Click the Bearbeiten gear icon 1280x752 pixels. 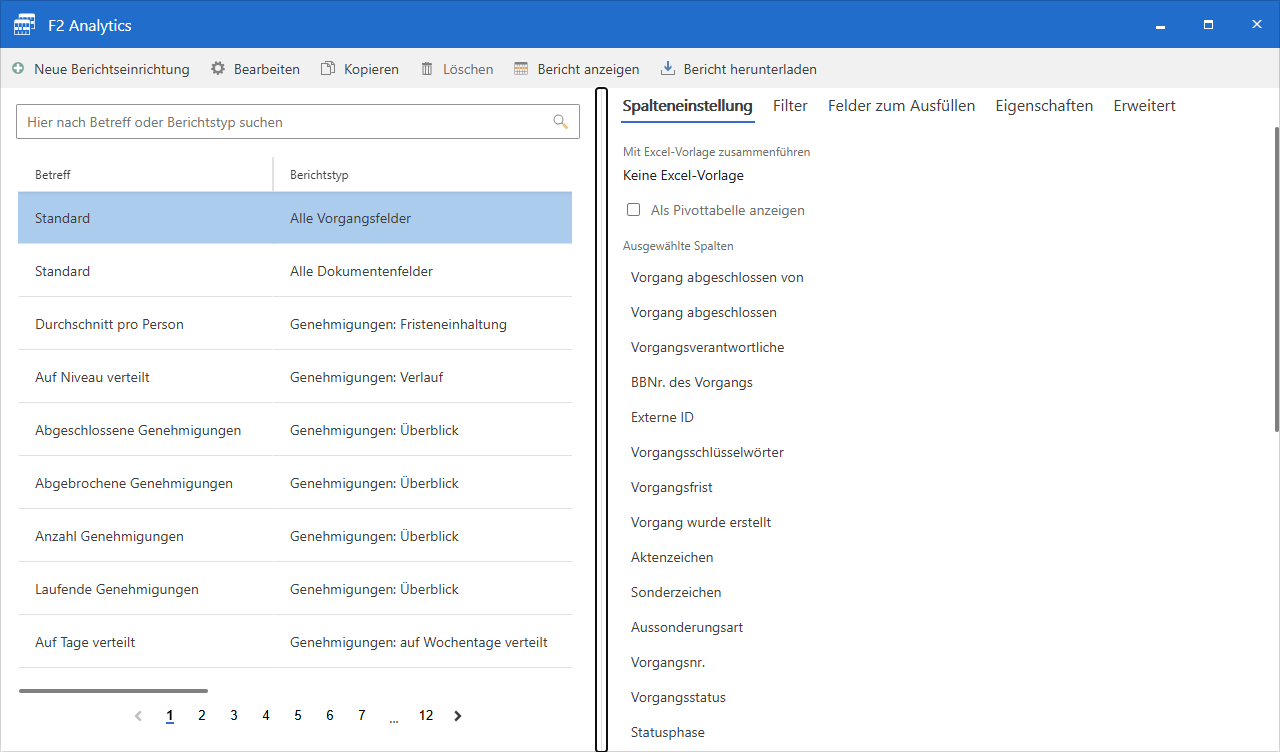point(218,69)
